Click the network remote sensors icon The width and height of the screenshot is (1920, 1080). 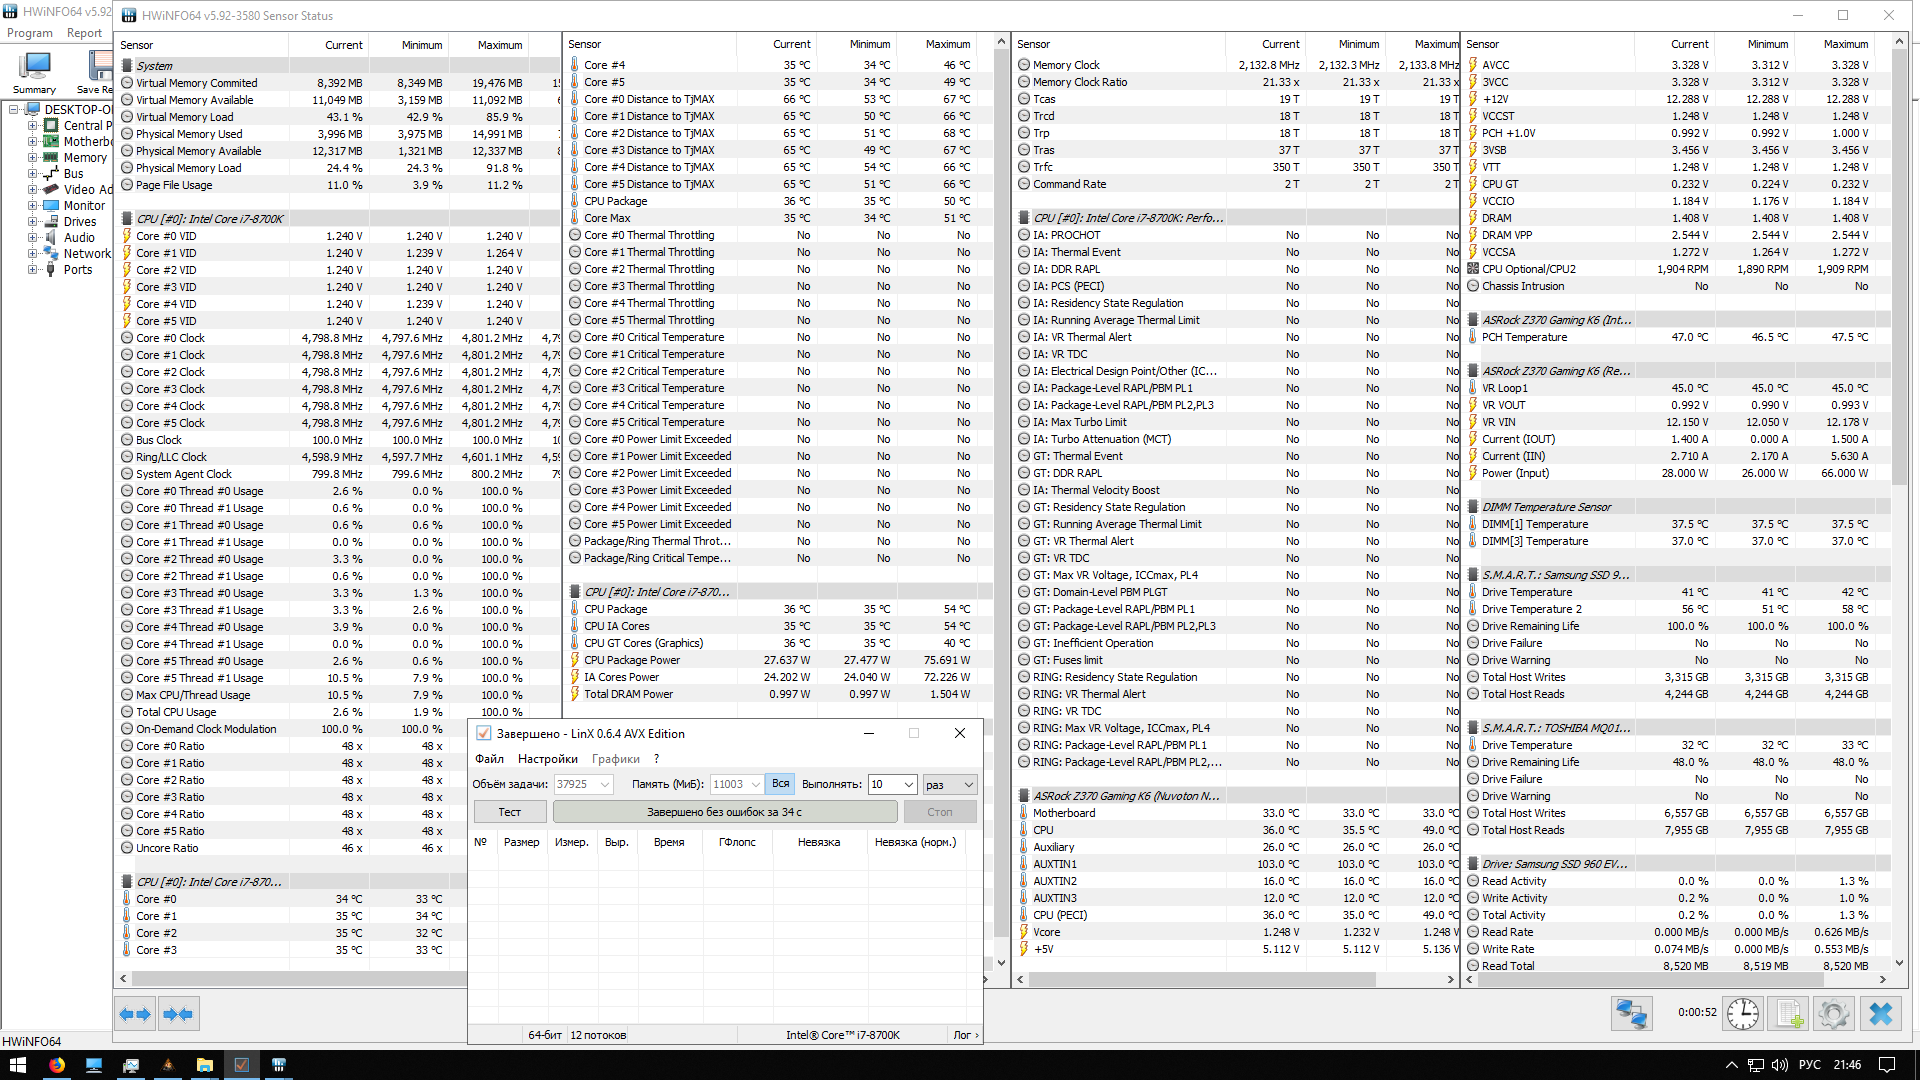[1631, 1014]
